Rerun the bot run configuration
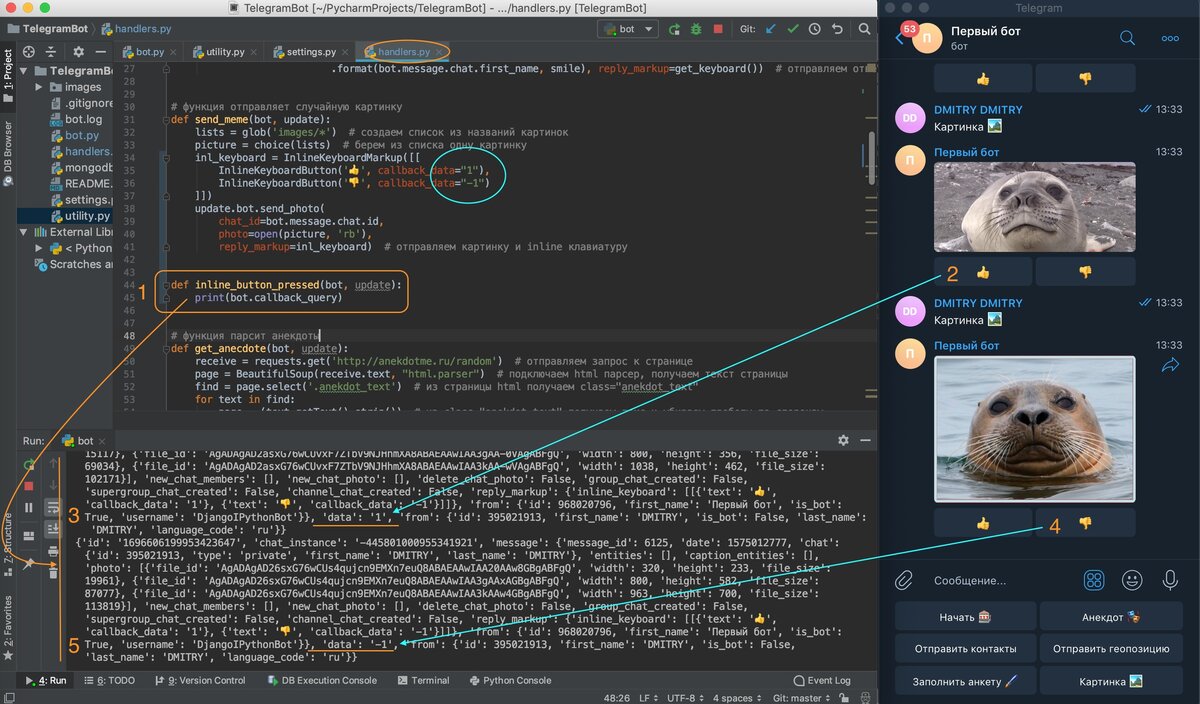Image resolution: width=1200 pixels, height=704 pixels. tap(675, 29)
